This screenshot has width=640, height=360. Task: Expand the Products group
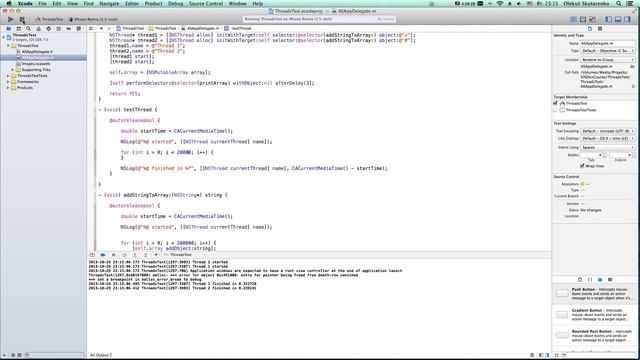8,88
